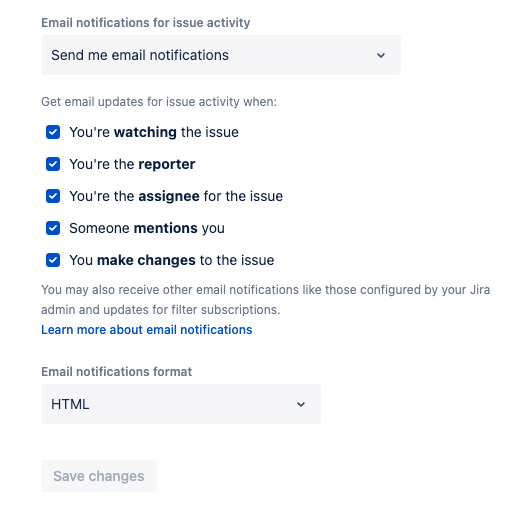Image resolution: width=519 pixels, height=511 pixels.
Task: Click the 'You're the reporter' label text
Action: pos(132,164)
